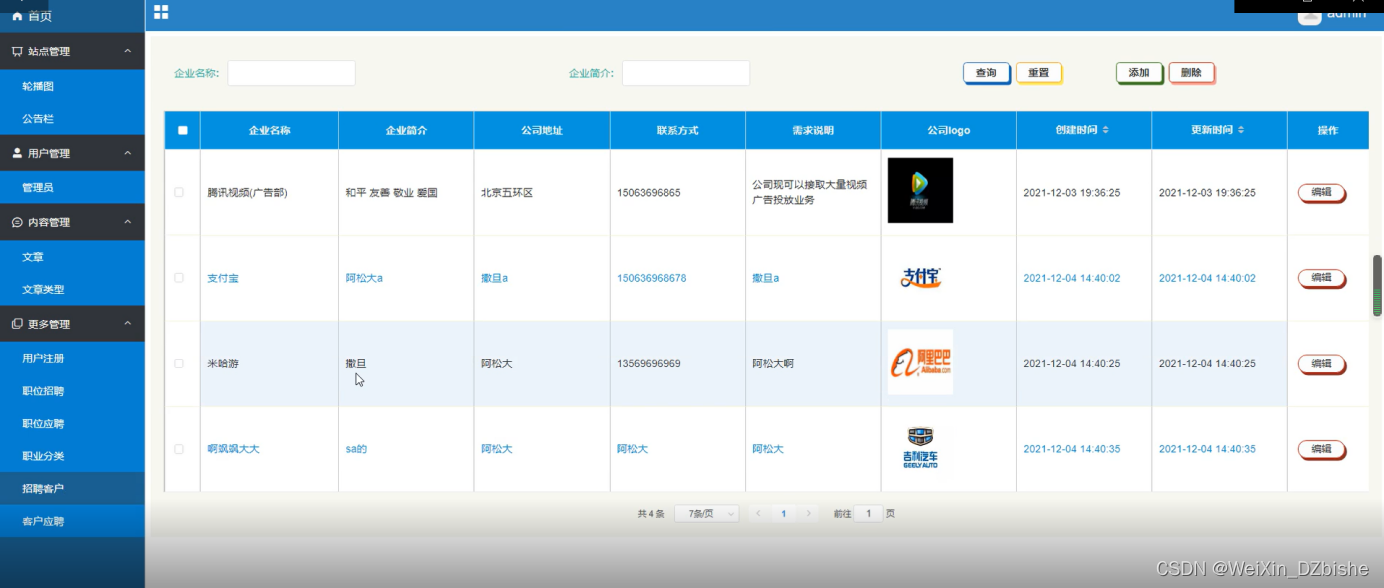Check the 啊飒飒大大 row checkbox
This screenshot has width=1384, height=588.
179,449
